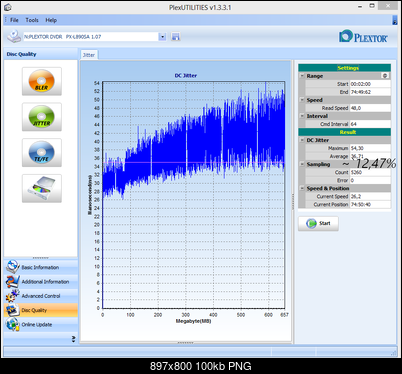Open the BLER disc test
Image resolution: width=402 pixels, height=374 pixels.
point(42,81)
